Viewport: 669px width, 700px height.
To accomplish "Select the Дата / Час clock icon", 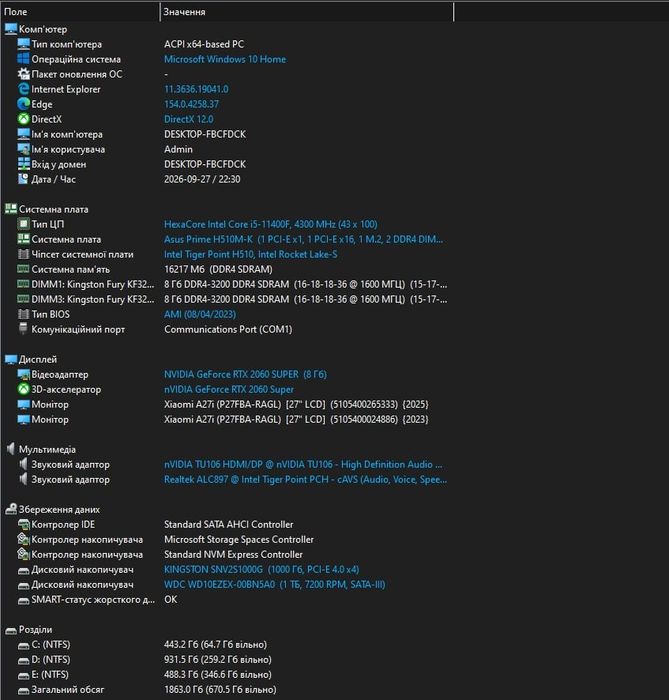I will (x=23, y=179).
